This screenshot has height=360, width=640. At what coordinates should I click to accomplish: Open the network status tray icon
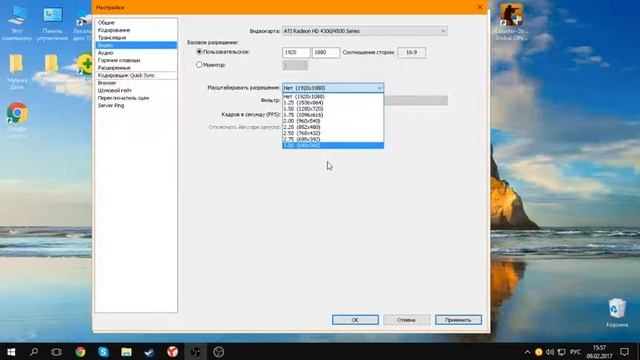tap(562, 352)
